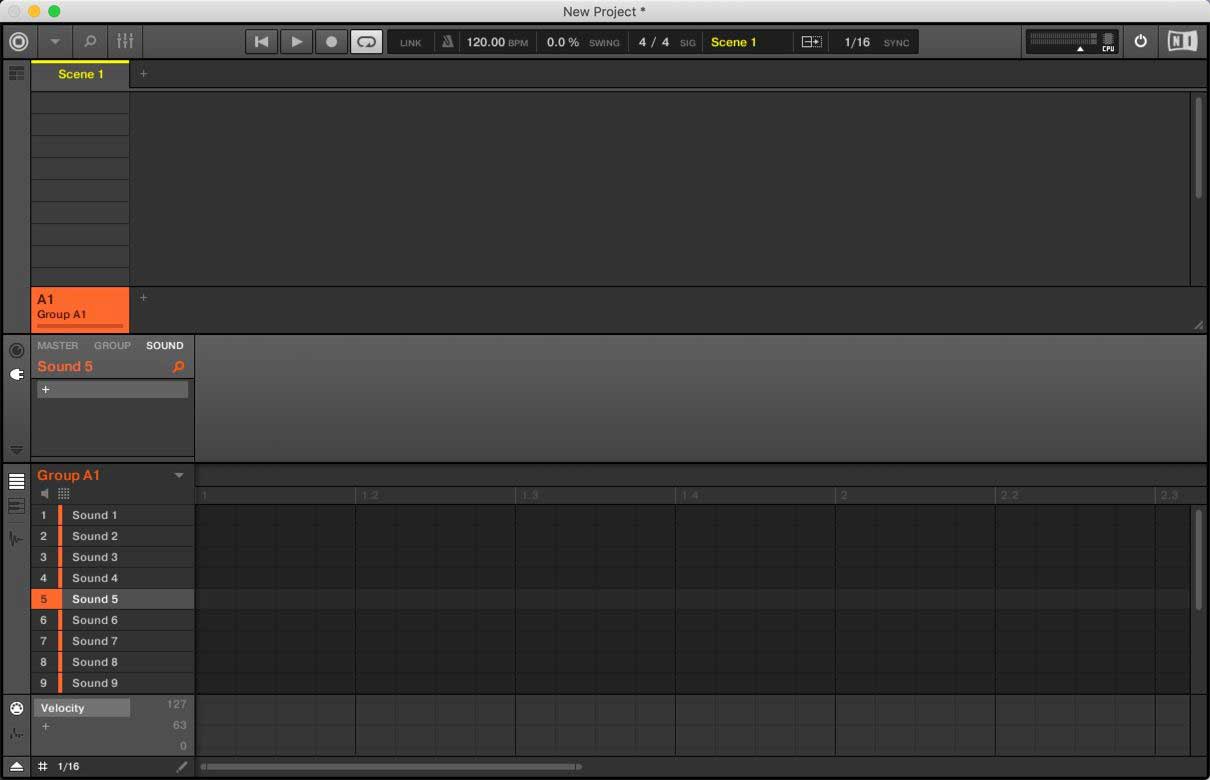
Task: Open the browser with the magnifier icon
Action: (90, 42)
